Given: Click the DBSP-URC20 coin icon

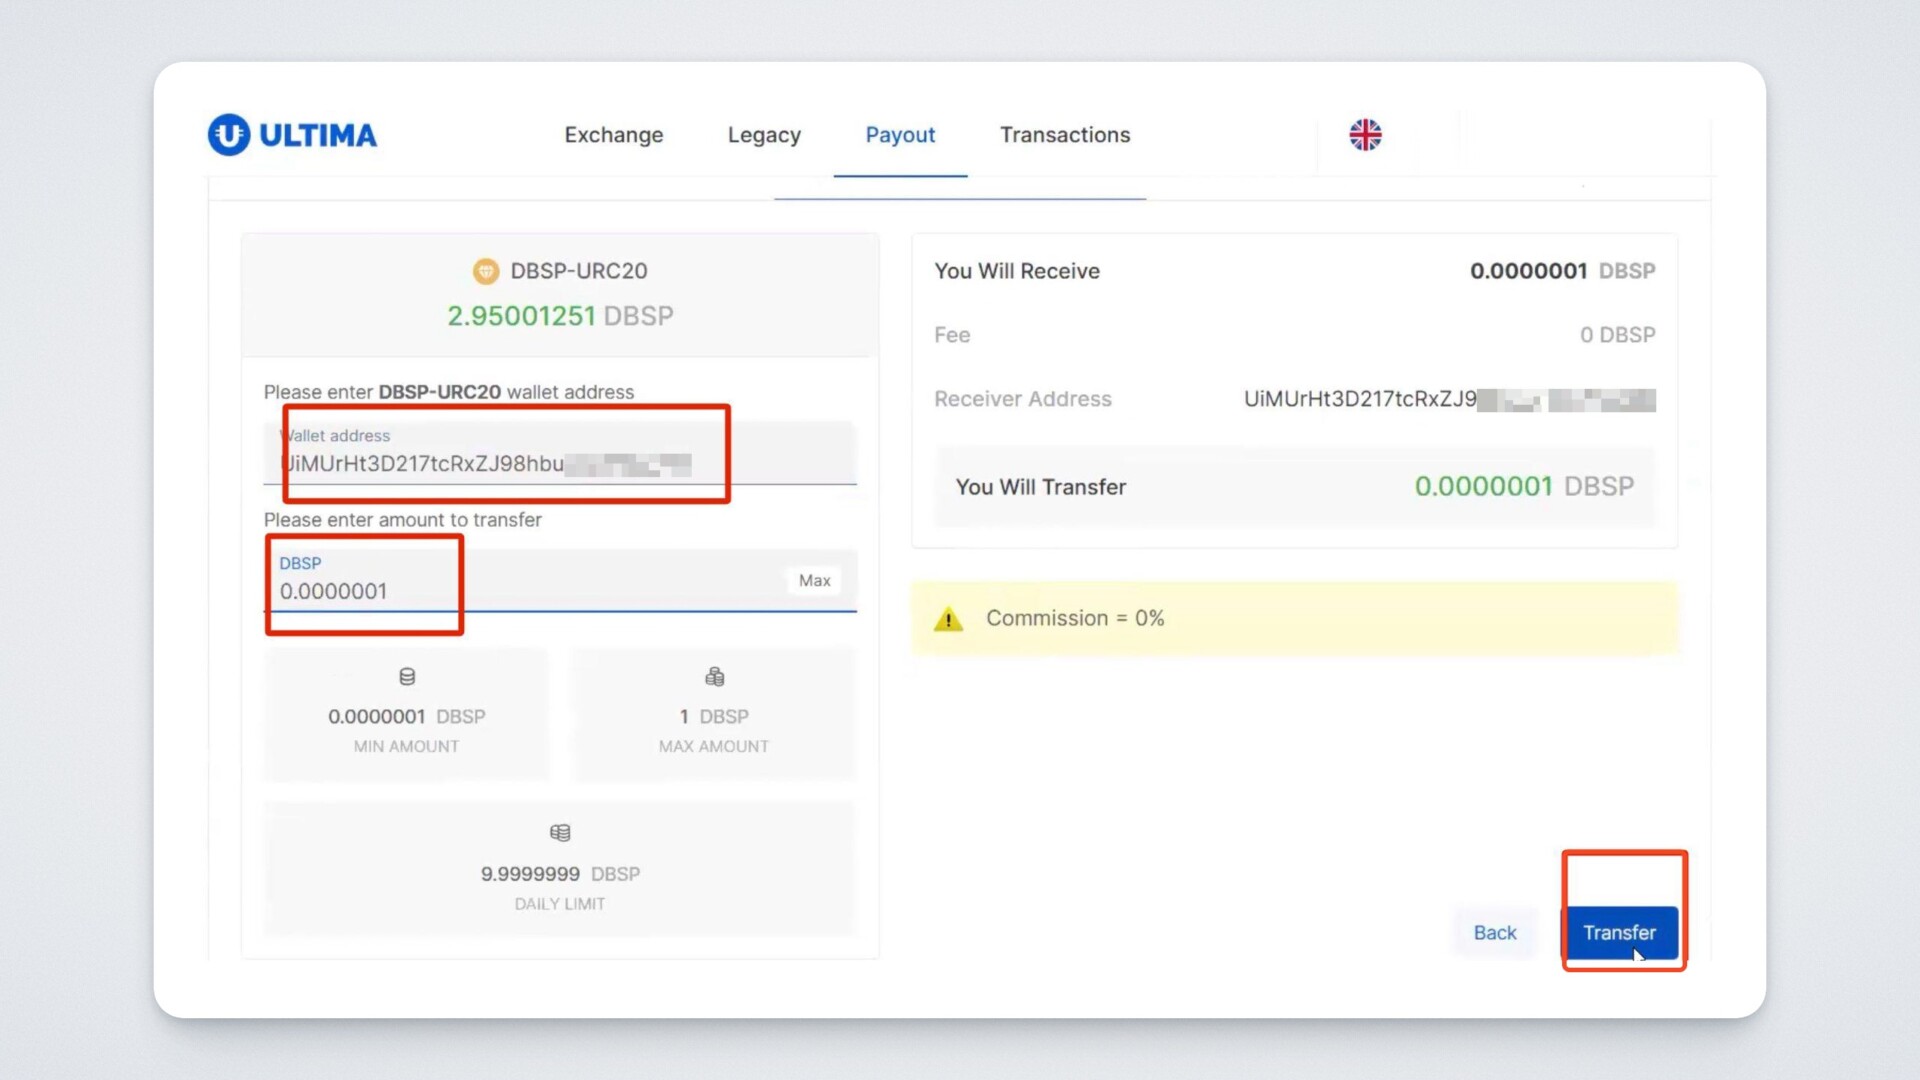Looking at the screenshot, I should (x=486, y=271).
